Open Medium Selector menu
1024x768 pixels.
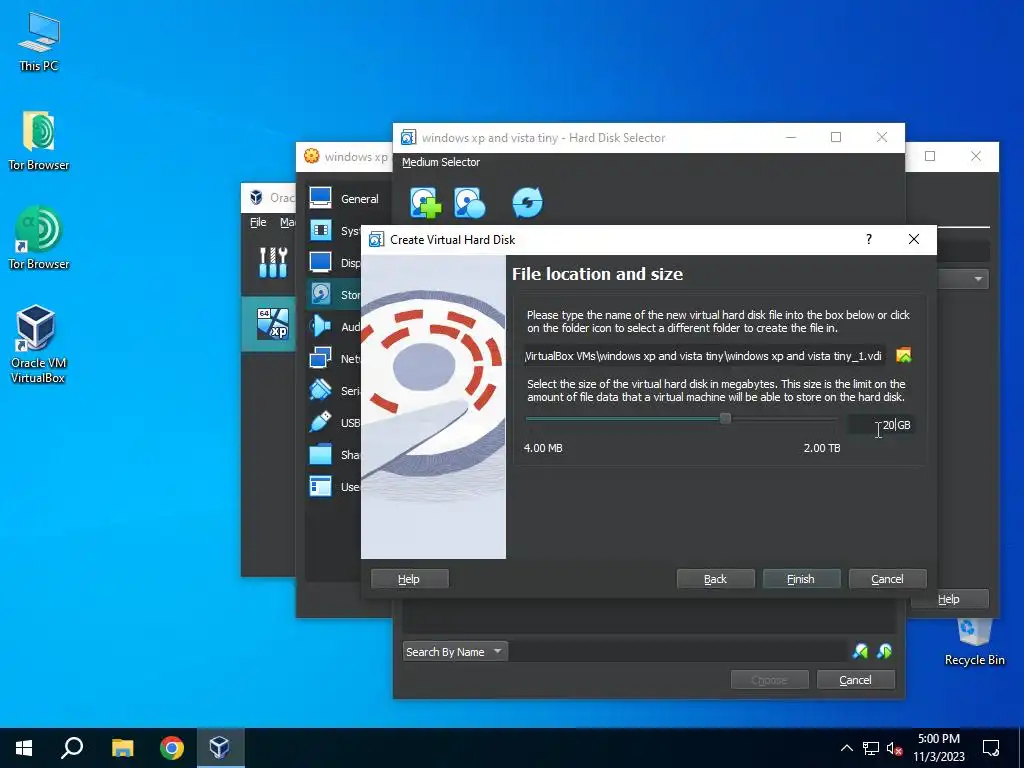point(441,162)
